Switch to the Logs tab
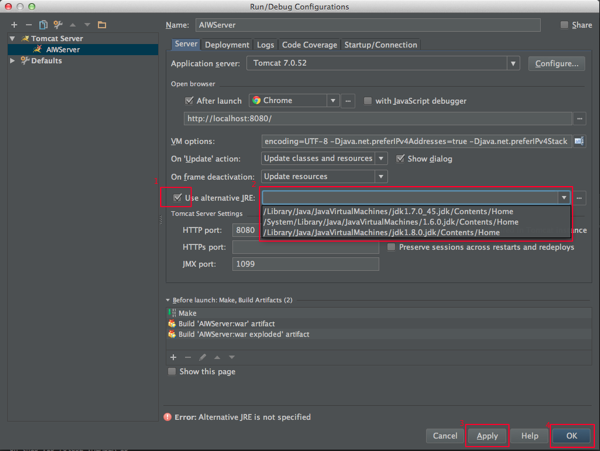 pyautogui.click(x=265, y=45)
